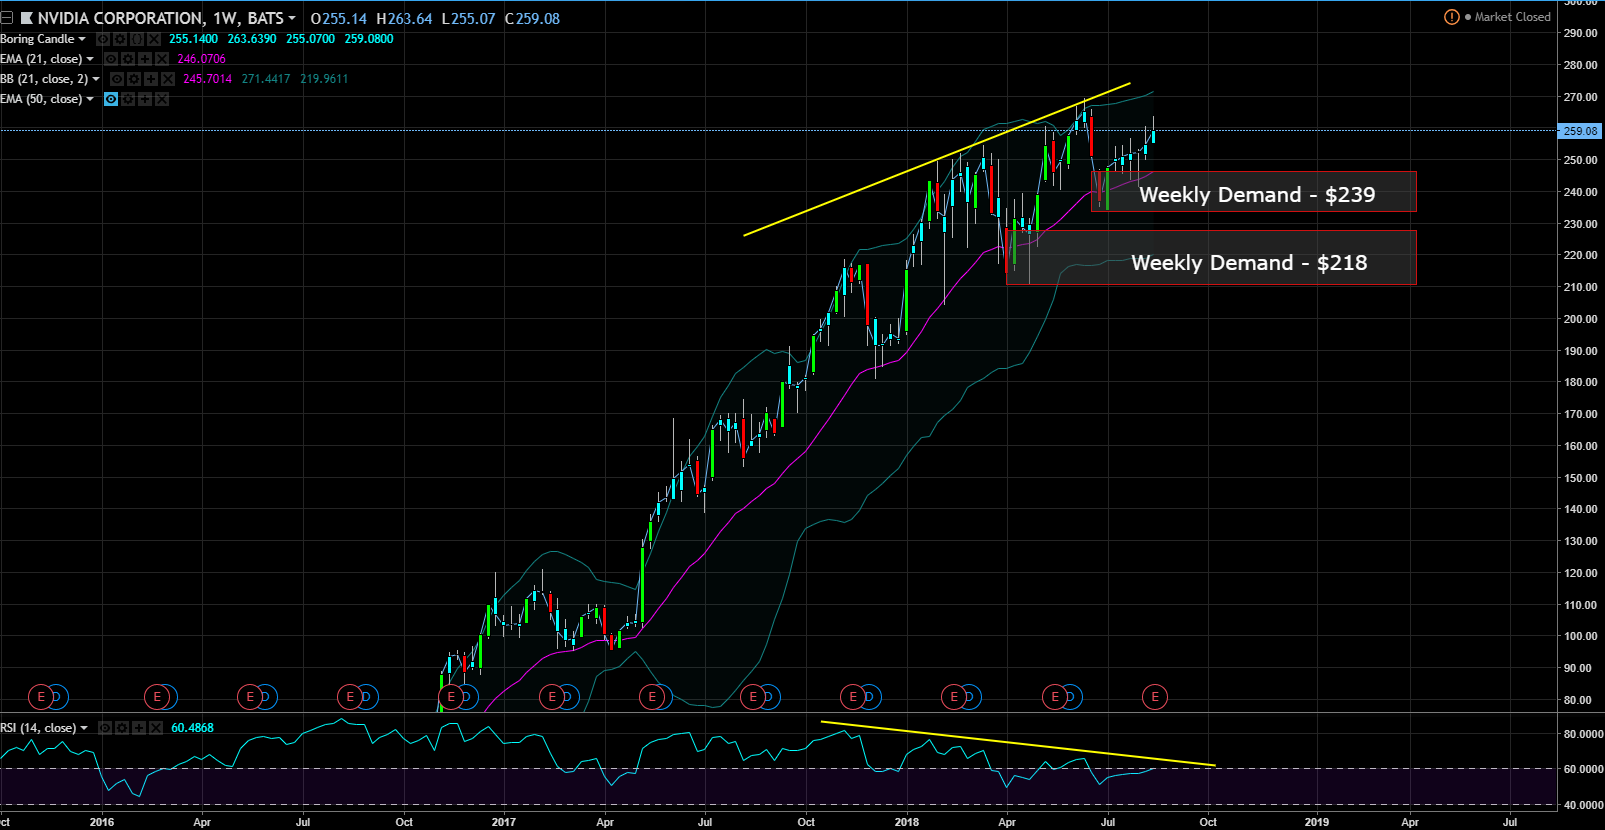The image size is (1605, 830).
Task: Open source code braces icon for Boring Candle
Action: coord(137,39)
